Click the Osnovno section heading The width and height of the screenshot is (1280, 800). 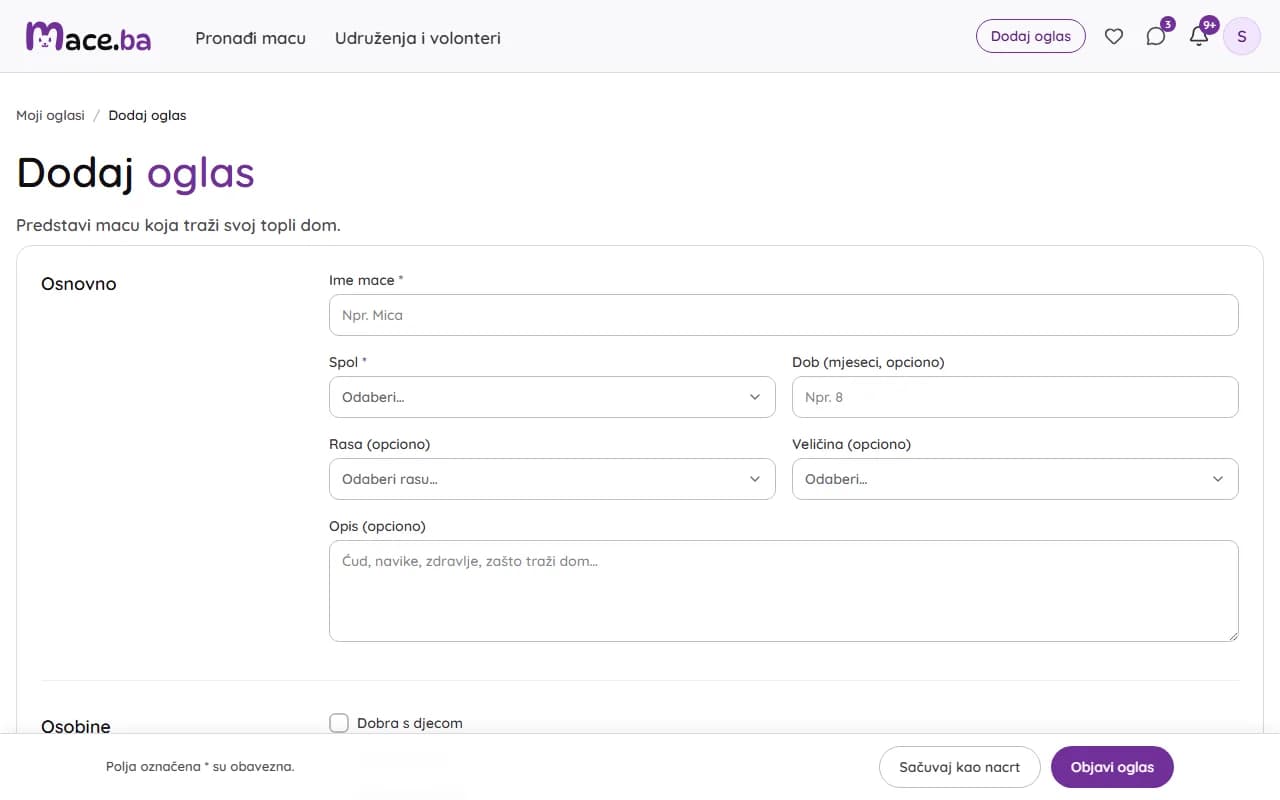pos(79,284)
